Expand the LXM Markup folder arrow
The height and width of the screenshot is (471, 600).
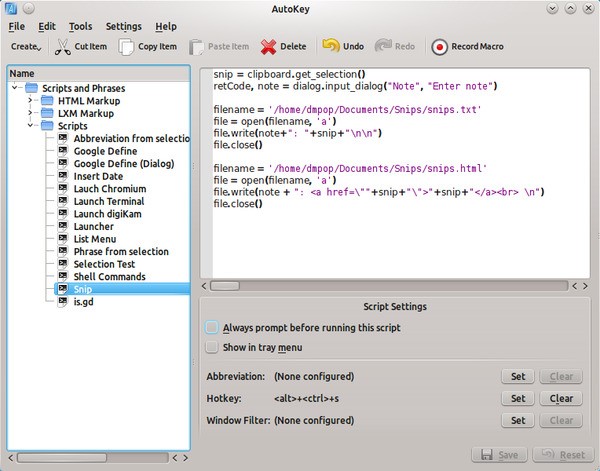point(30,114)
